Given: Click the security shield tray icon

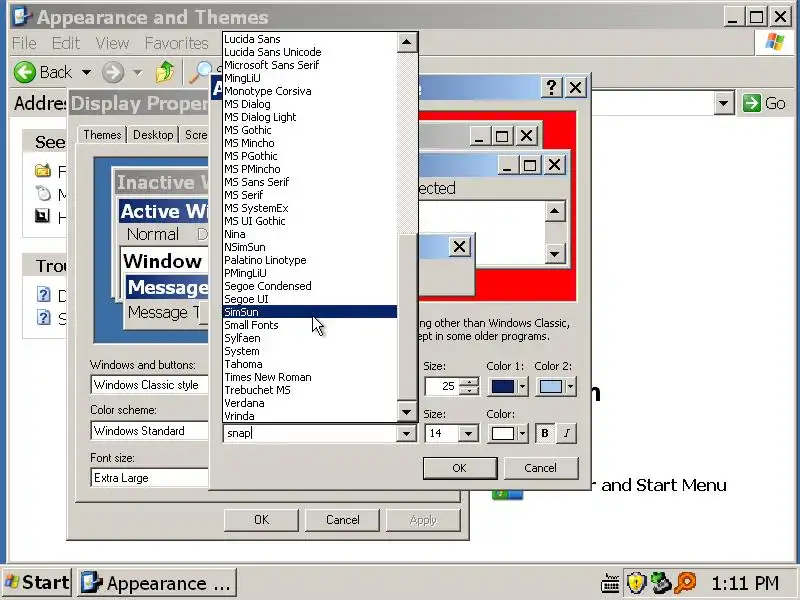Looking at the screenshot, I should (x=636, y=583).
